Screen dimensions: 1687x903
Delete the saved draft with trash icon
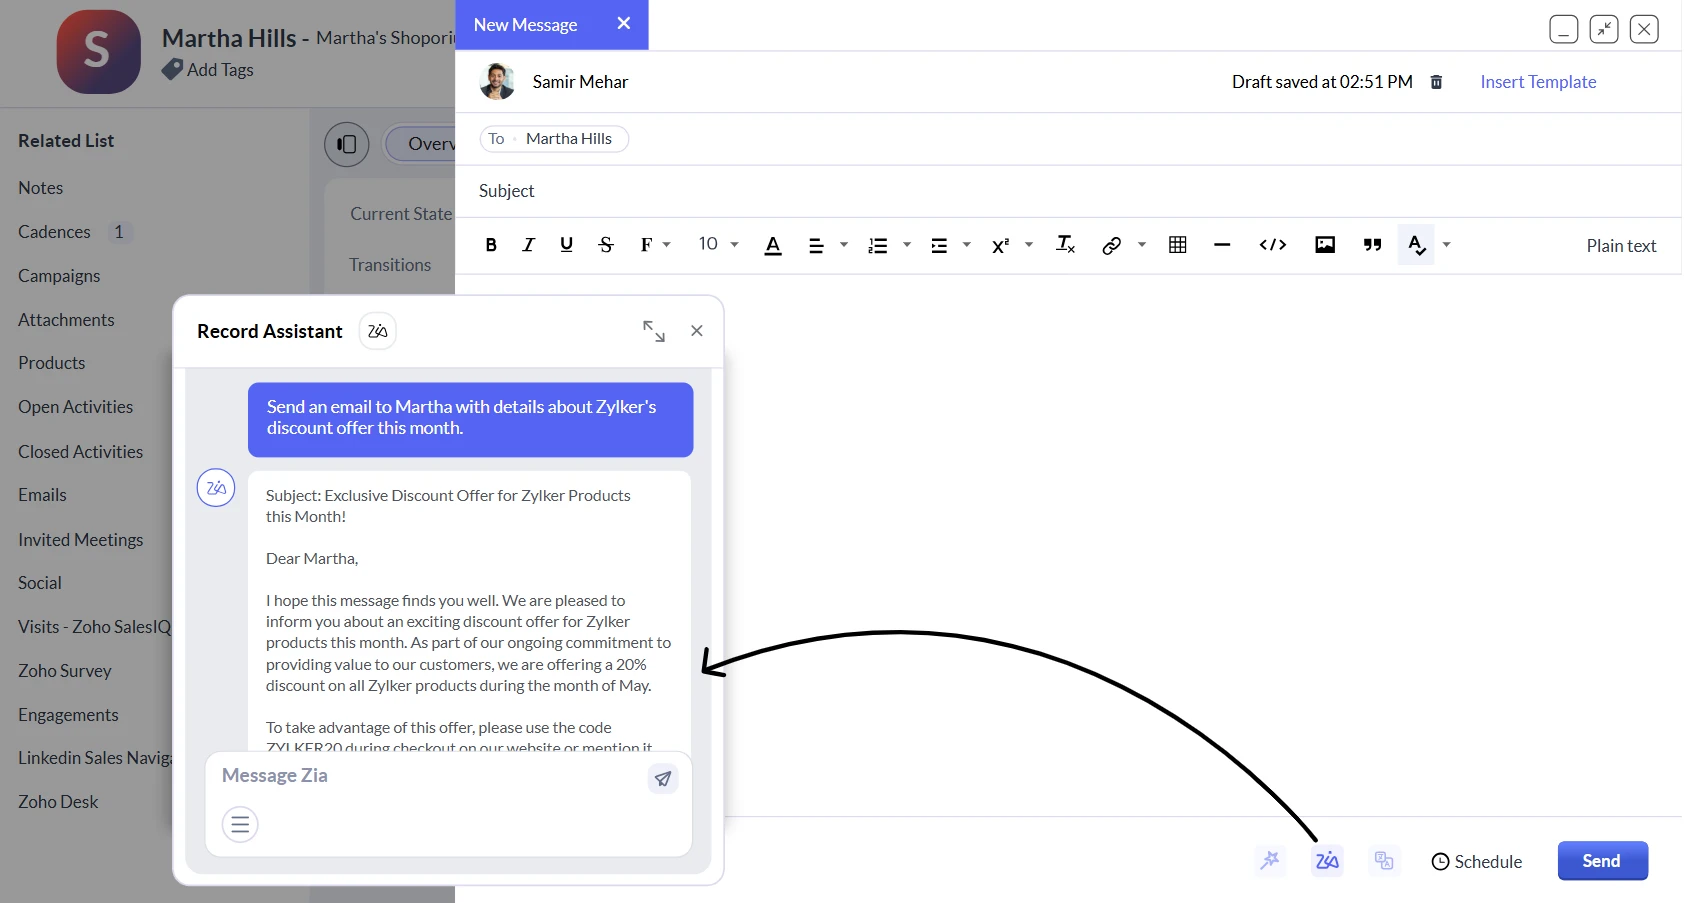tap(1436, 82)
